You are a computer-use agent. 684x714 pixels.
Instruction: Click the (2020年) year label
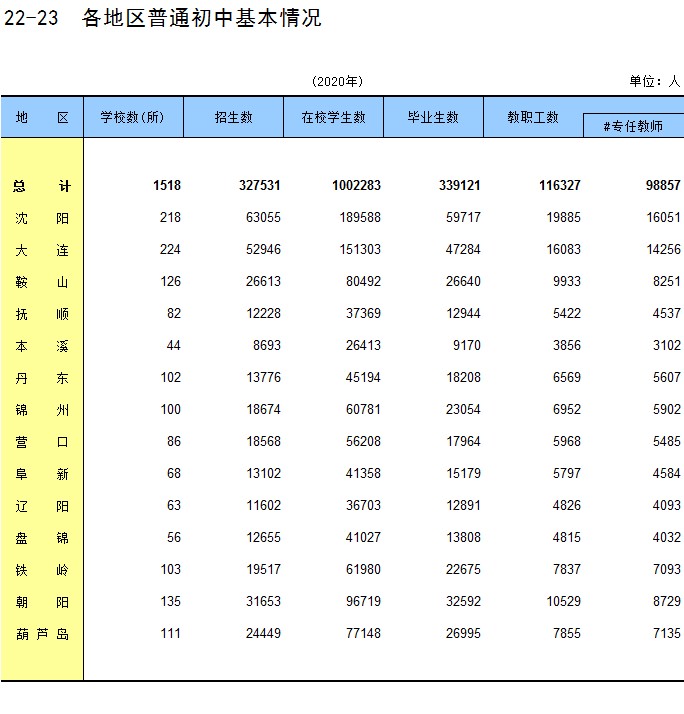tap(337, 82)
